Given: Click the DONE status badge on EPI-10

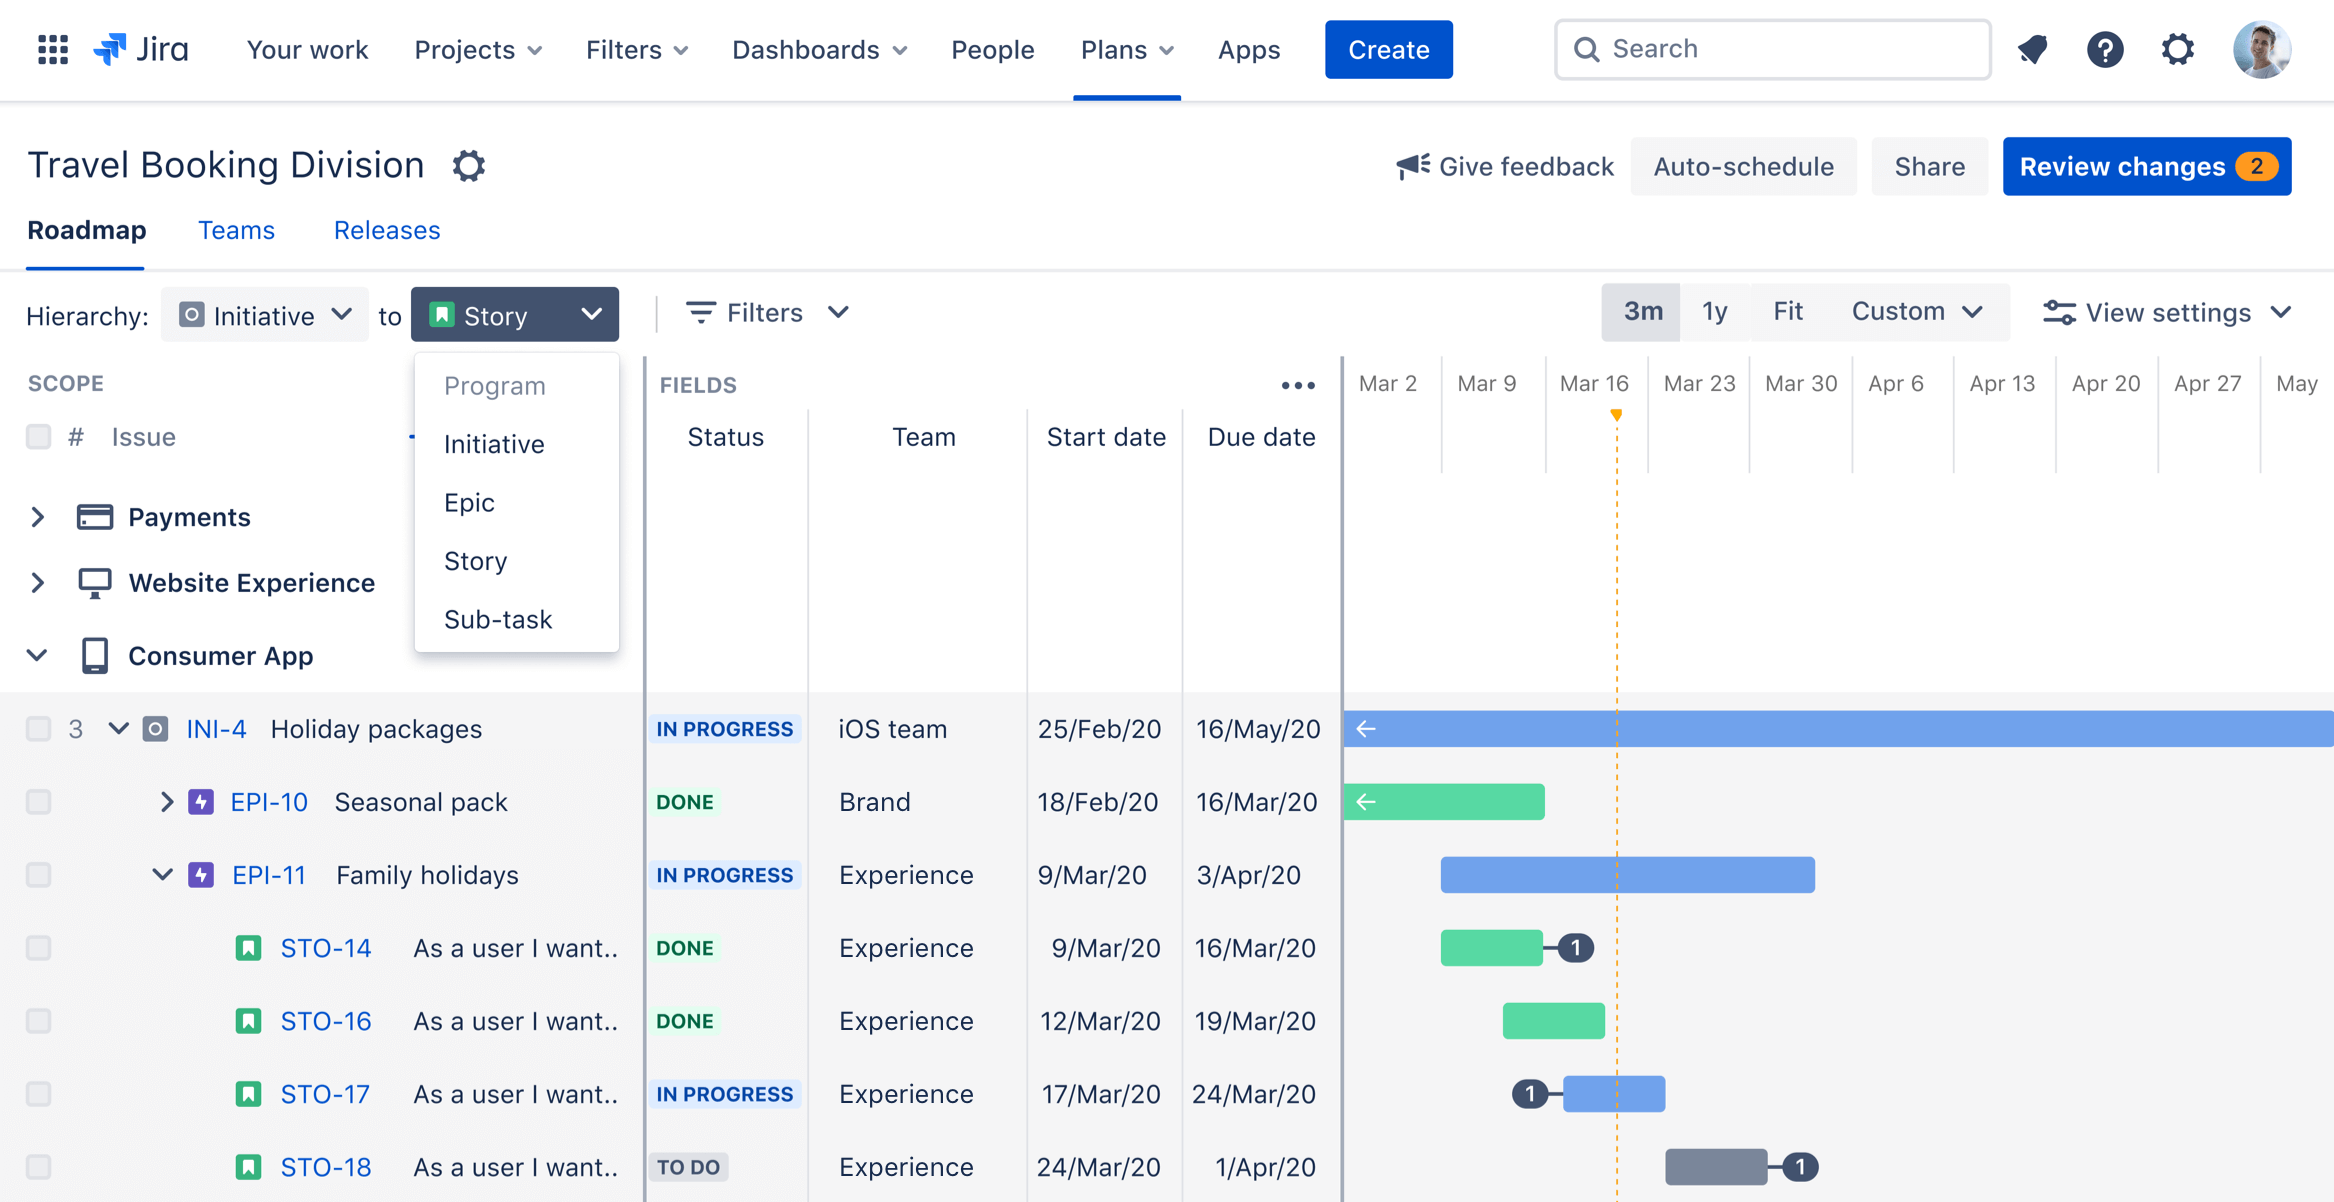Looking at the screenshot, I should [685, 800].
